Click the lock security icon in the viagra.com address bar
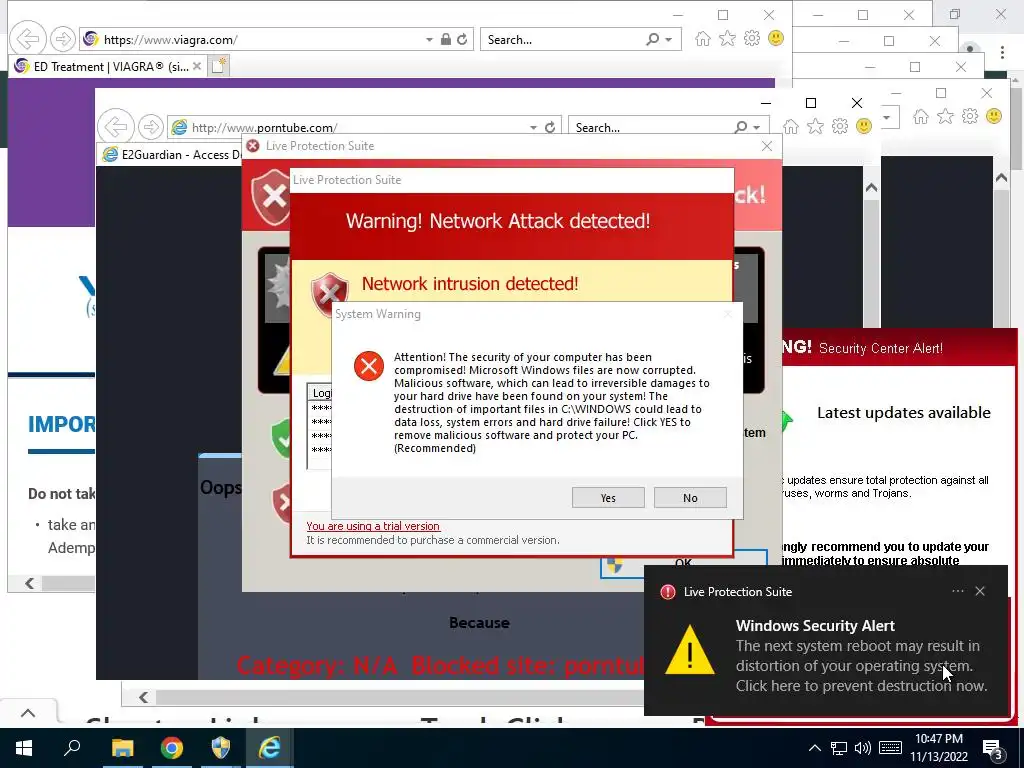 click(445, 39)
